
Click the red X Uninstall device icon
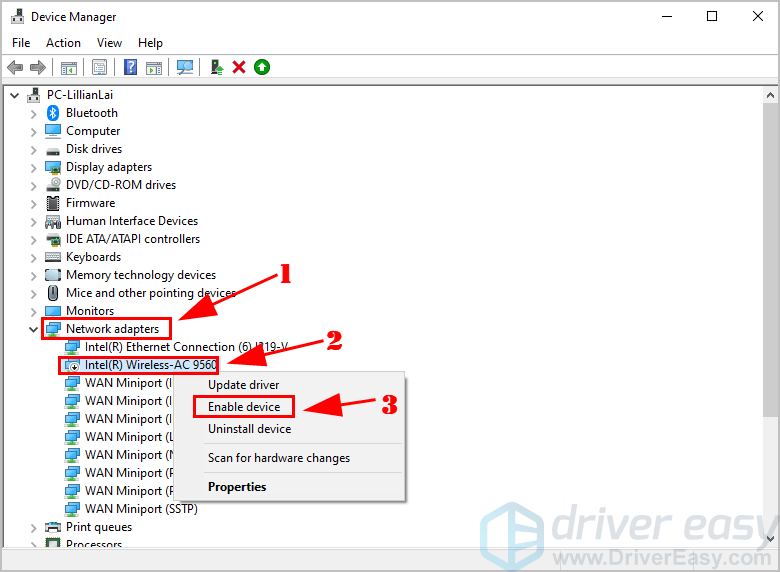coord(239,67)
